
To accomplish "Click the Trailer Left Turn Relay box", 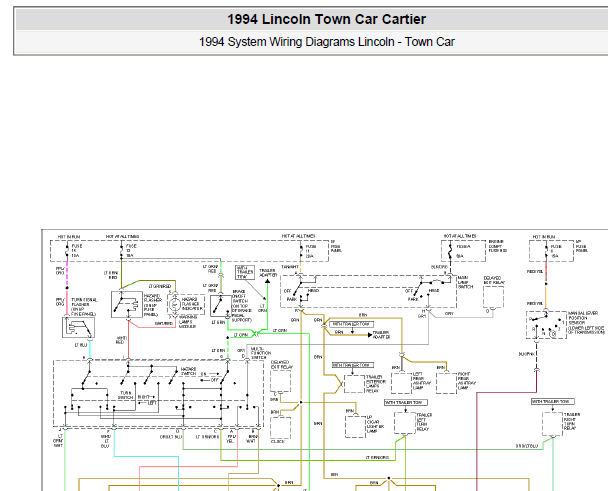I will click(x=405, y=423).
